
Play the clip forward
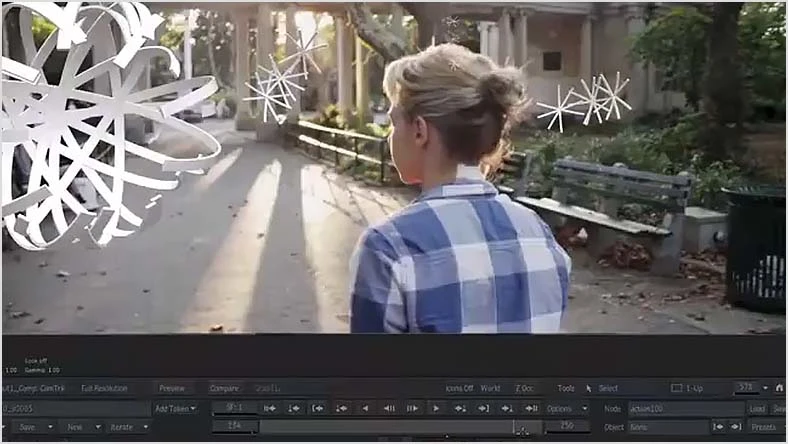tap(436, 409)
